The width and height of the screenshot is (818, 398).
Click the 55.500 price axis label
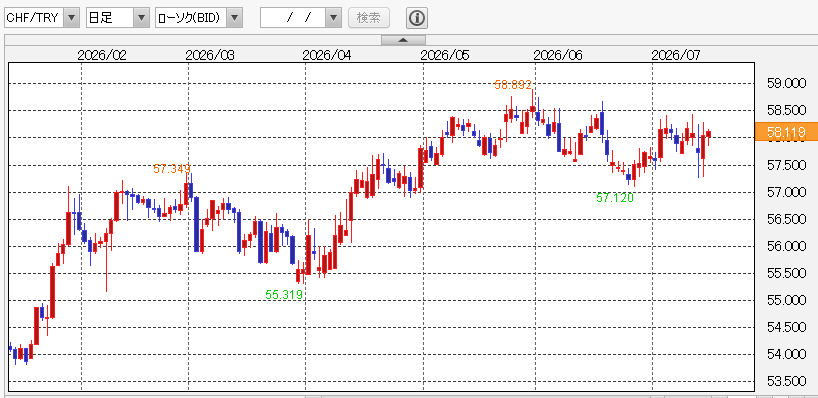(786, 273)
